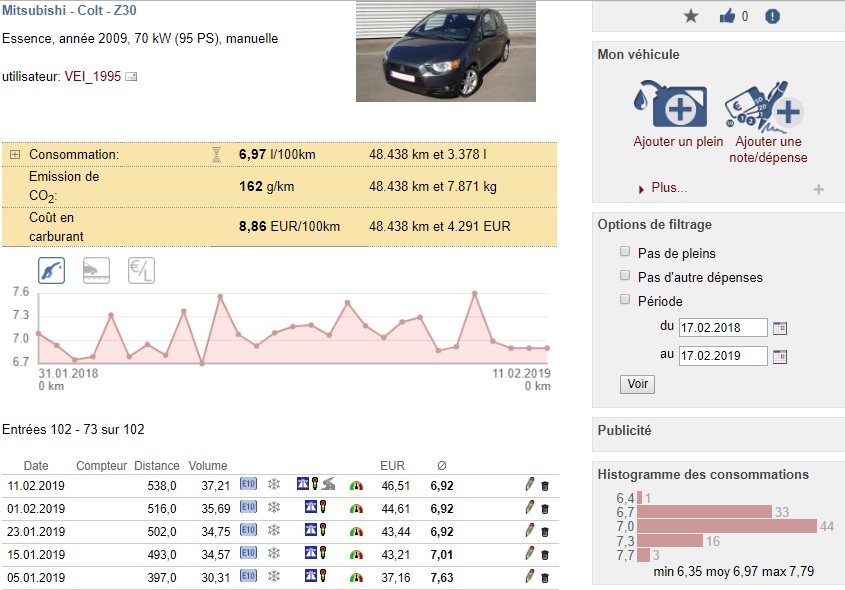Edit the 01.02.2019 entry

coord(530,508)
